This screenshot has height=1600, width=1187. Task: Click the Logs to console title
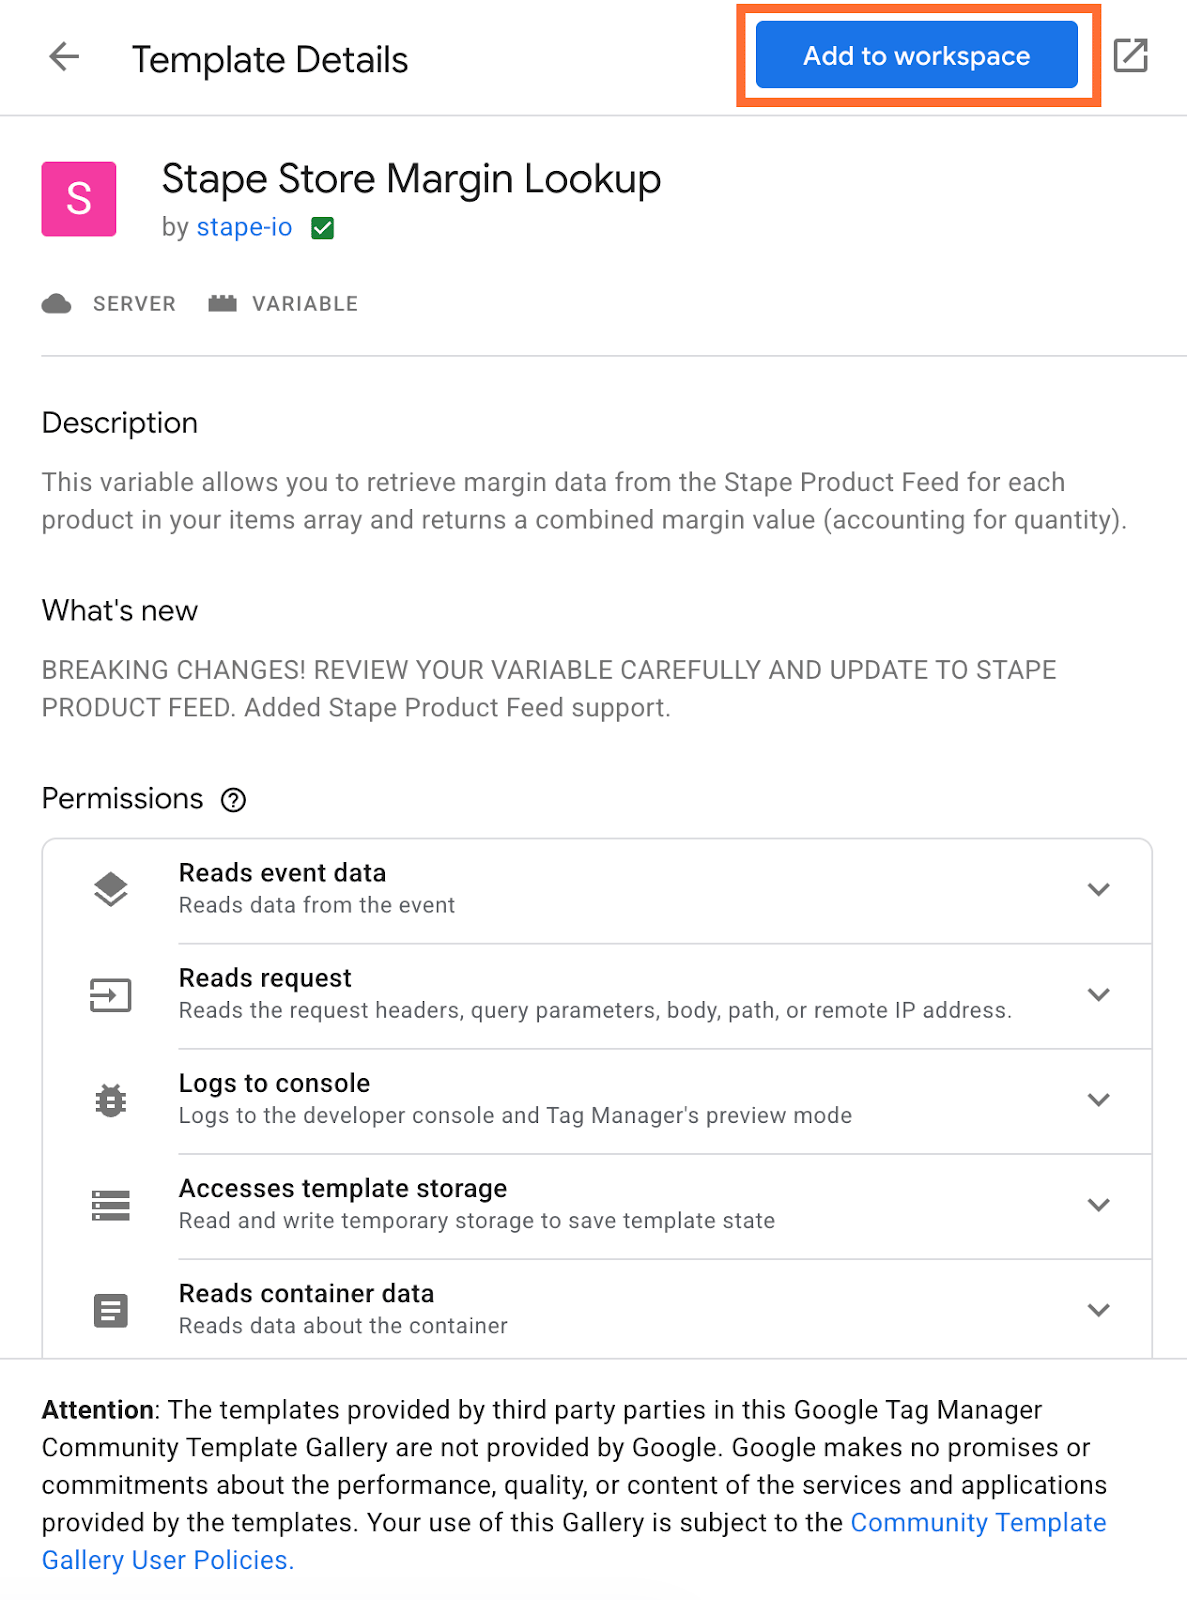(x=274, y=1083)
